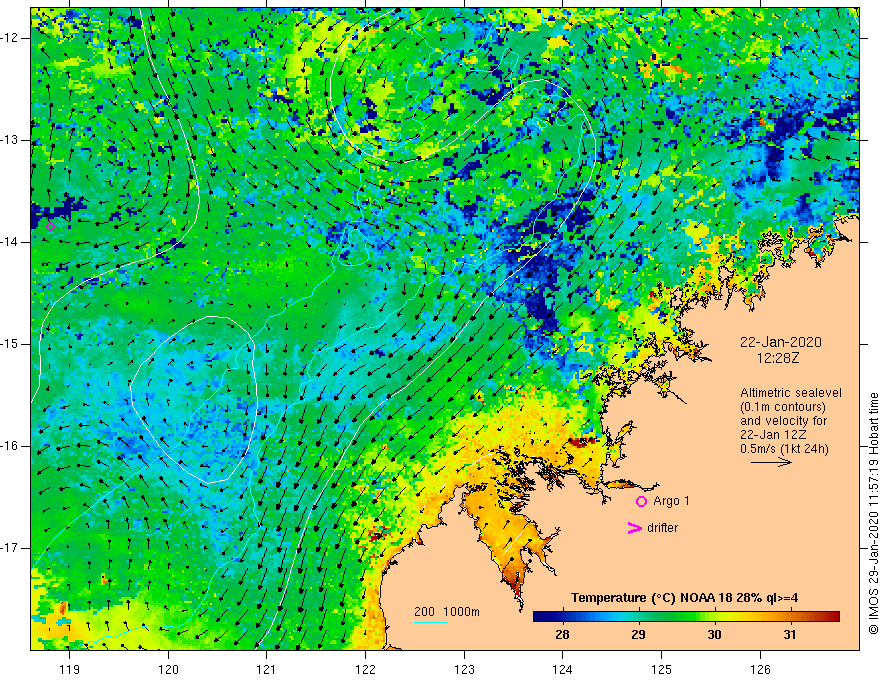Click the '-12' latitude axis label
Image resolution: width=880 pixels, height=680 pixels.
pyautogui.click(x=11, y=38)
